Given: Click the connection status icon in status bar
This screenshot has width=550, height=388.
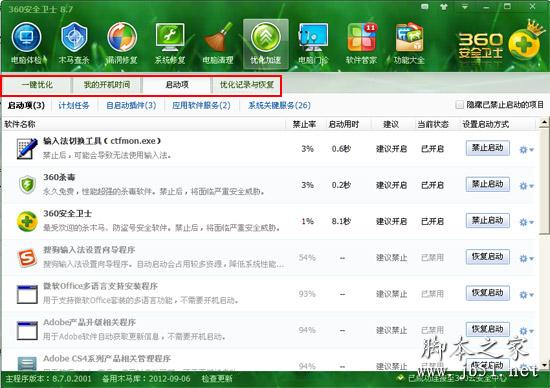Looking at the screenshot, I should click(x=400, y=378).
